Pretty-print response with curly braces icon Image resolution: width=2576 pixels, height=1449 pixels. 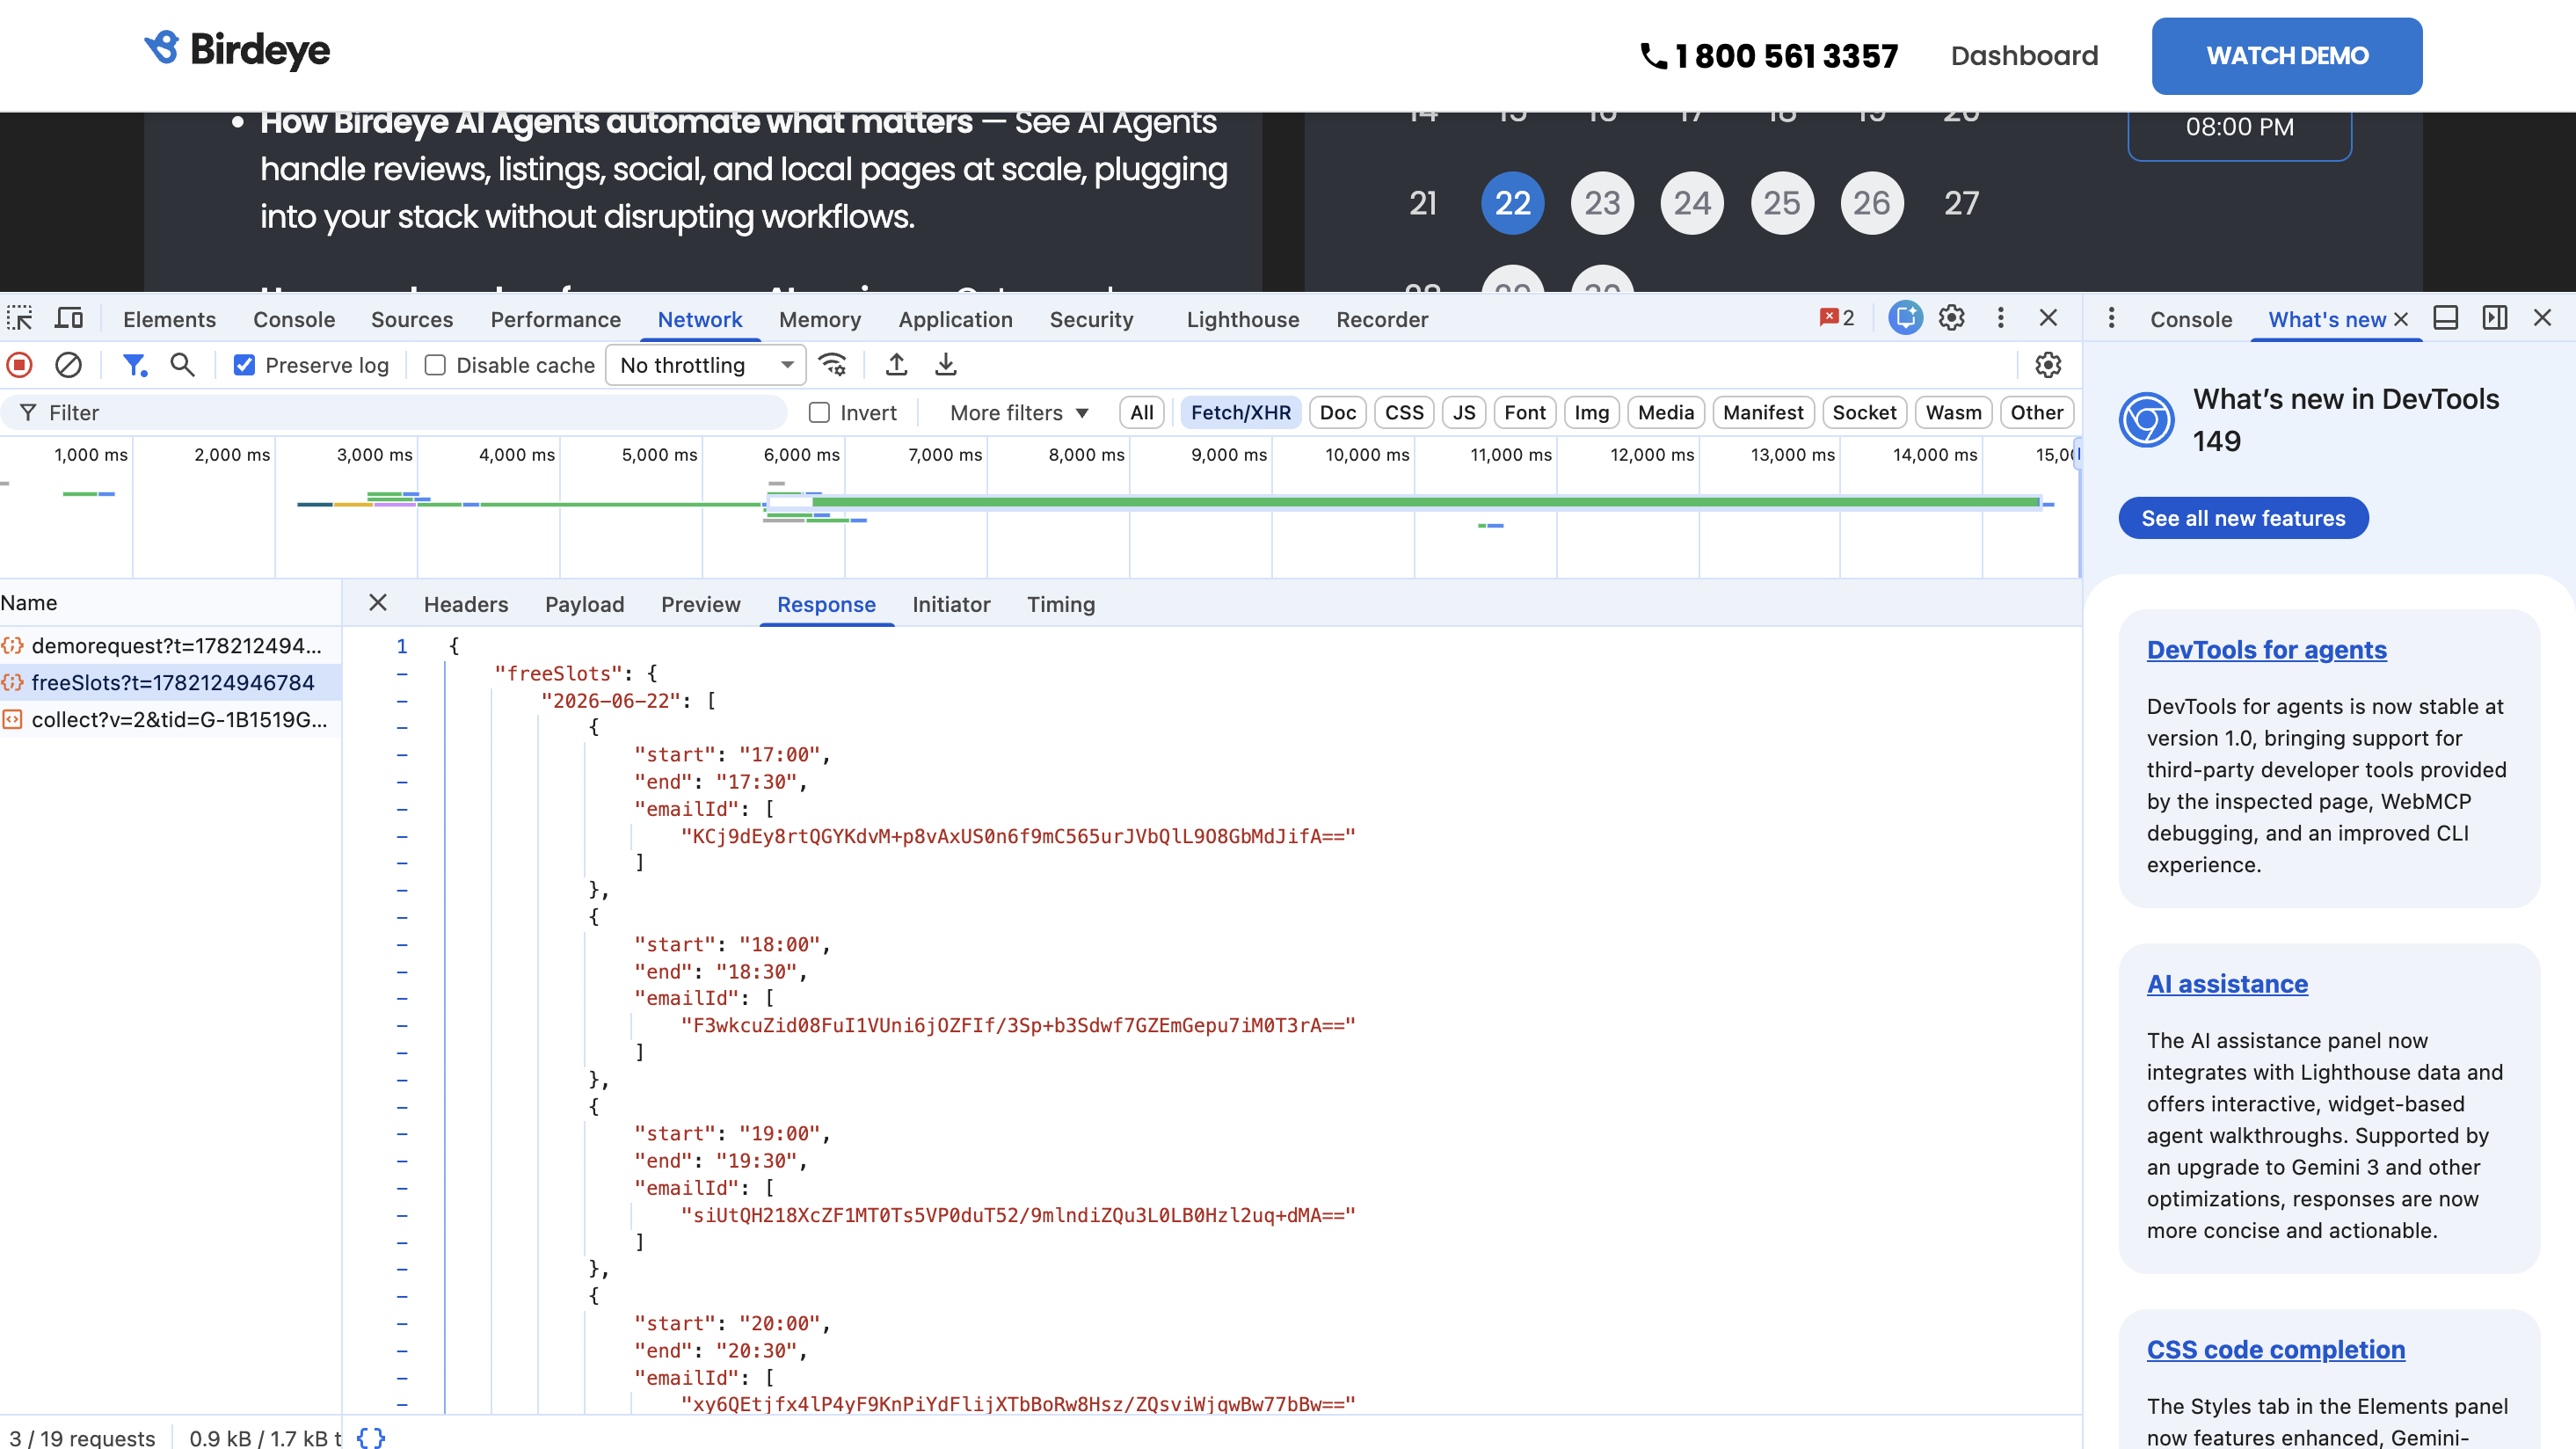(370, 1438)
